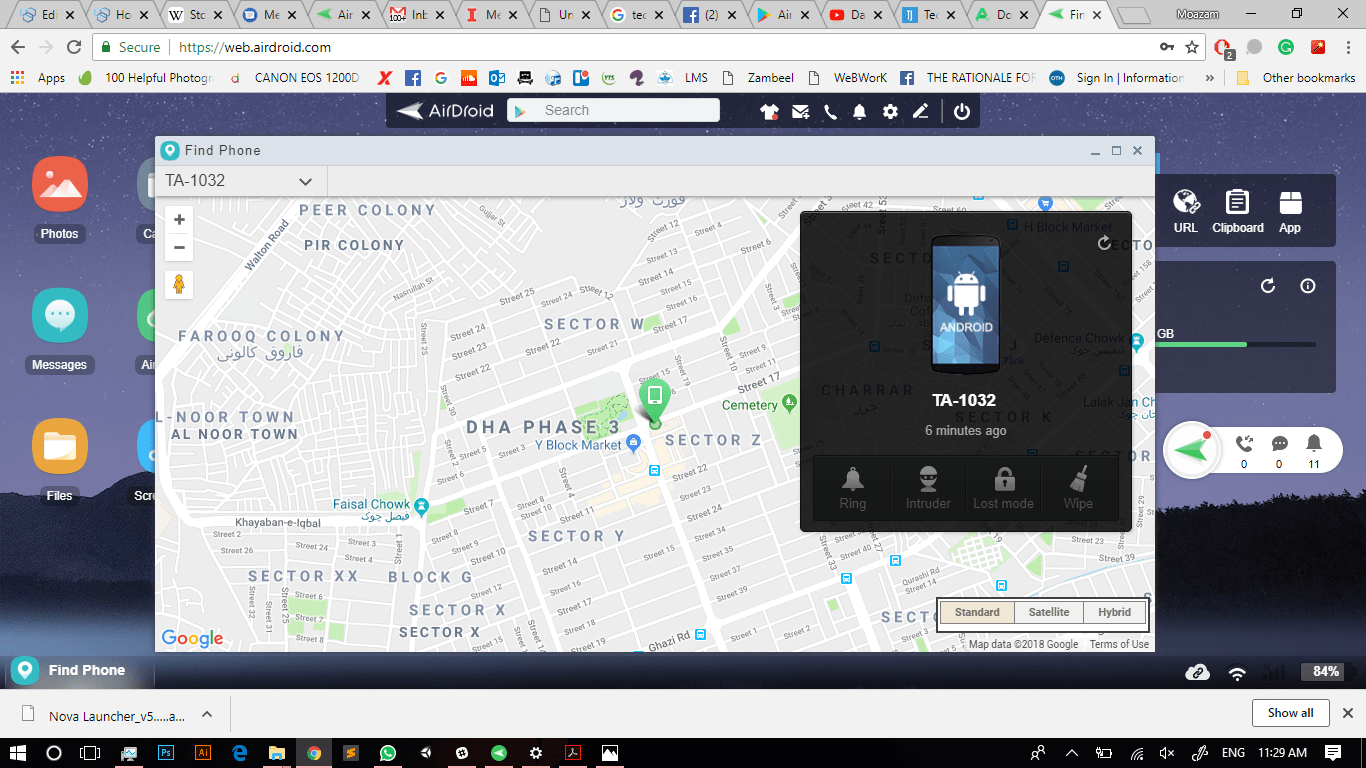Open the Terms of Use link
Image resolution: width=1366 pixels, height=768 pixels.
click(1119, 645)
